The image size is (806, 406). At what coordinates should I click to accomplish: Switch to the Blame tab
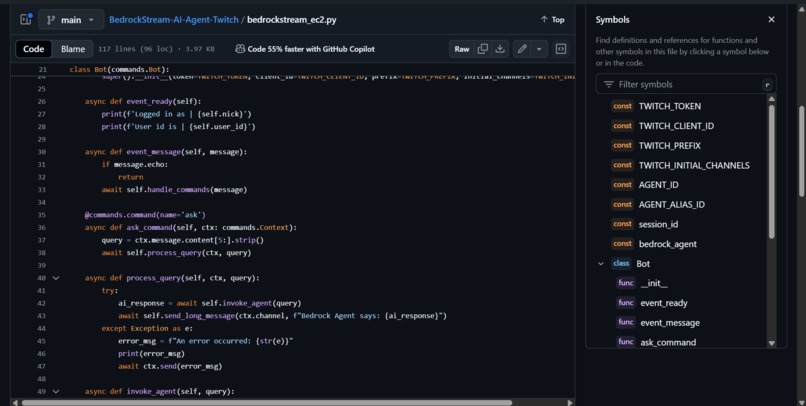click(x=73, y=49)
